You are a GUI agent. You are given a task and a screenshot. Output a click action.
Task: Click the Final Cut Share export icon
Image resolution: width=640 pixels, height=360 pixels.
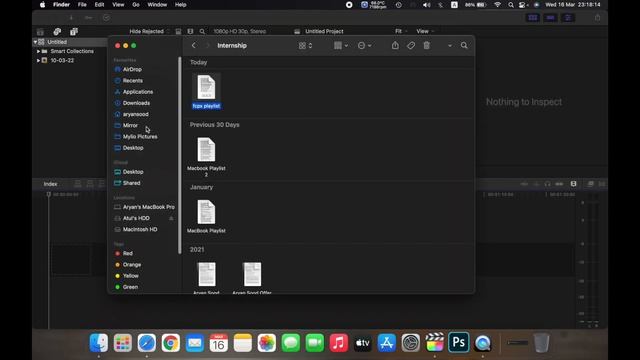(598, 18)
